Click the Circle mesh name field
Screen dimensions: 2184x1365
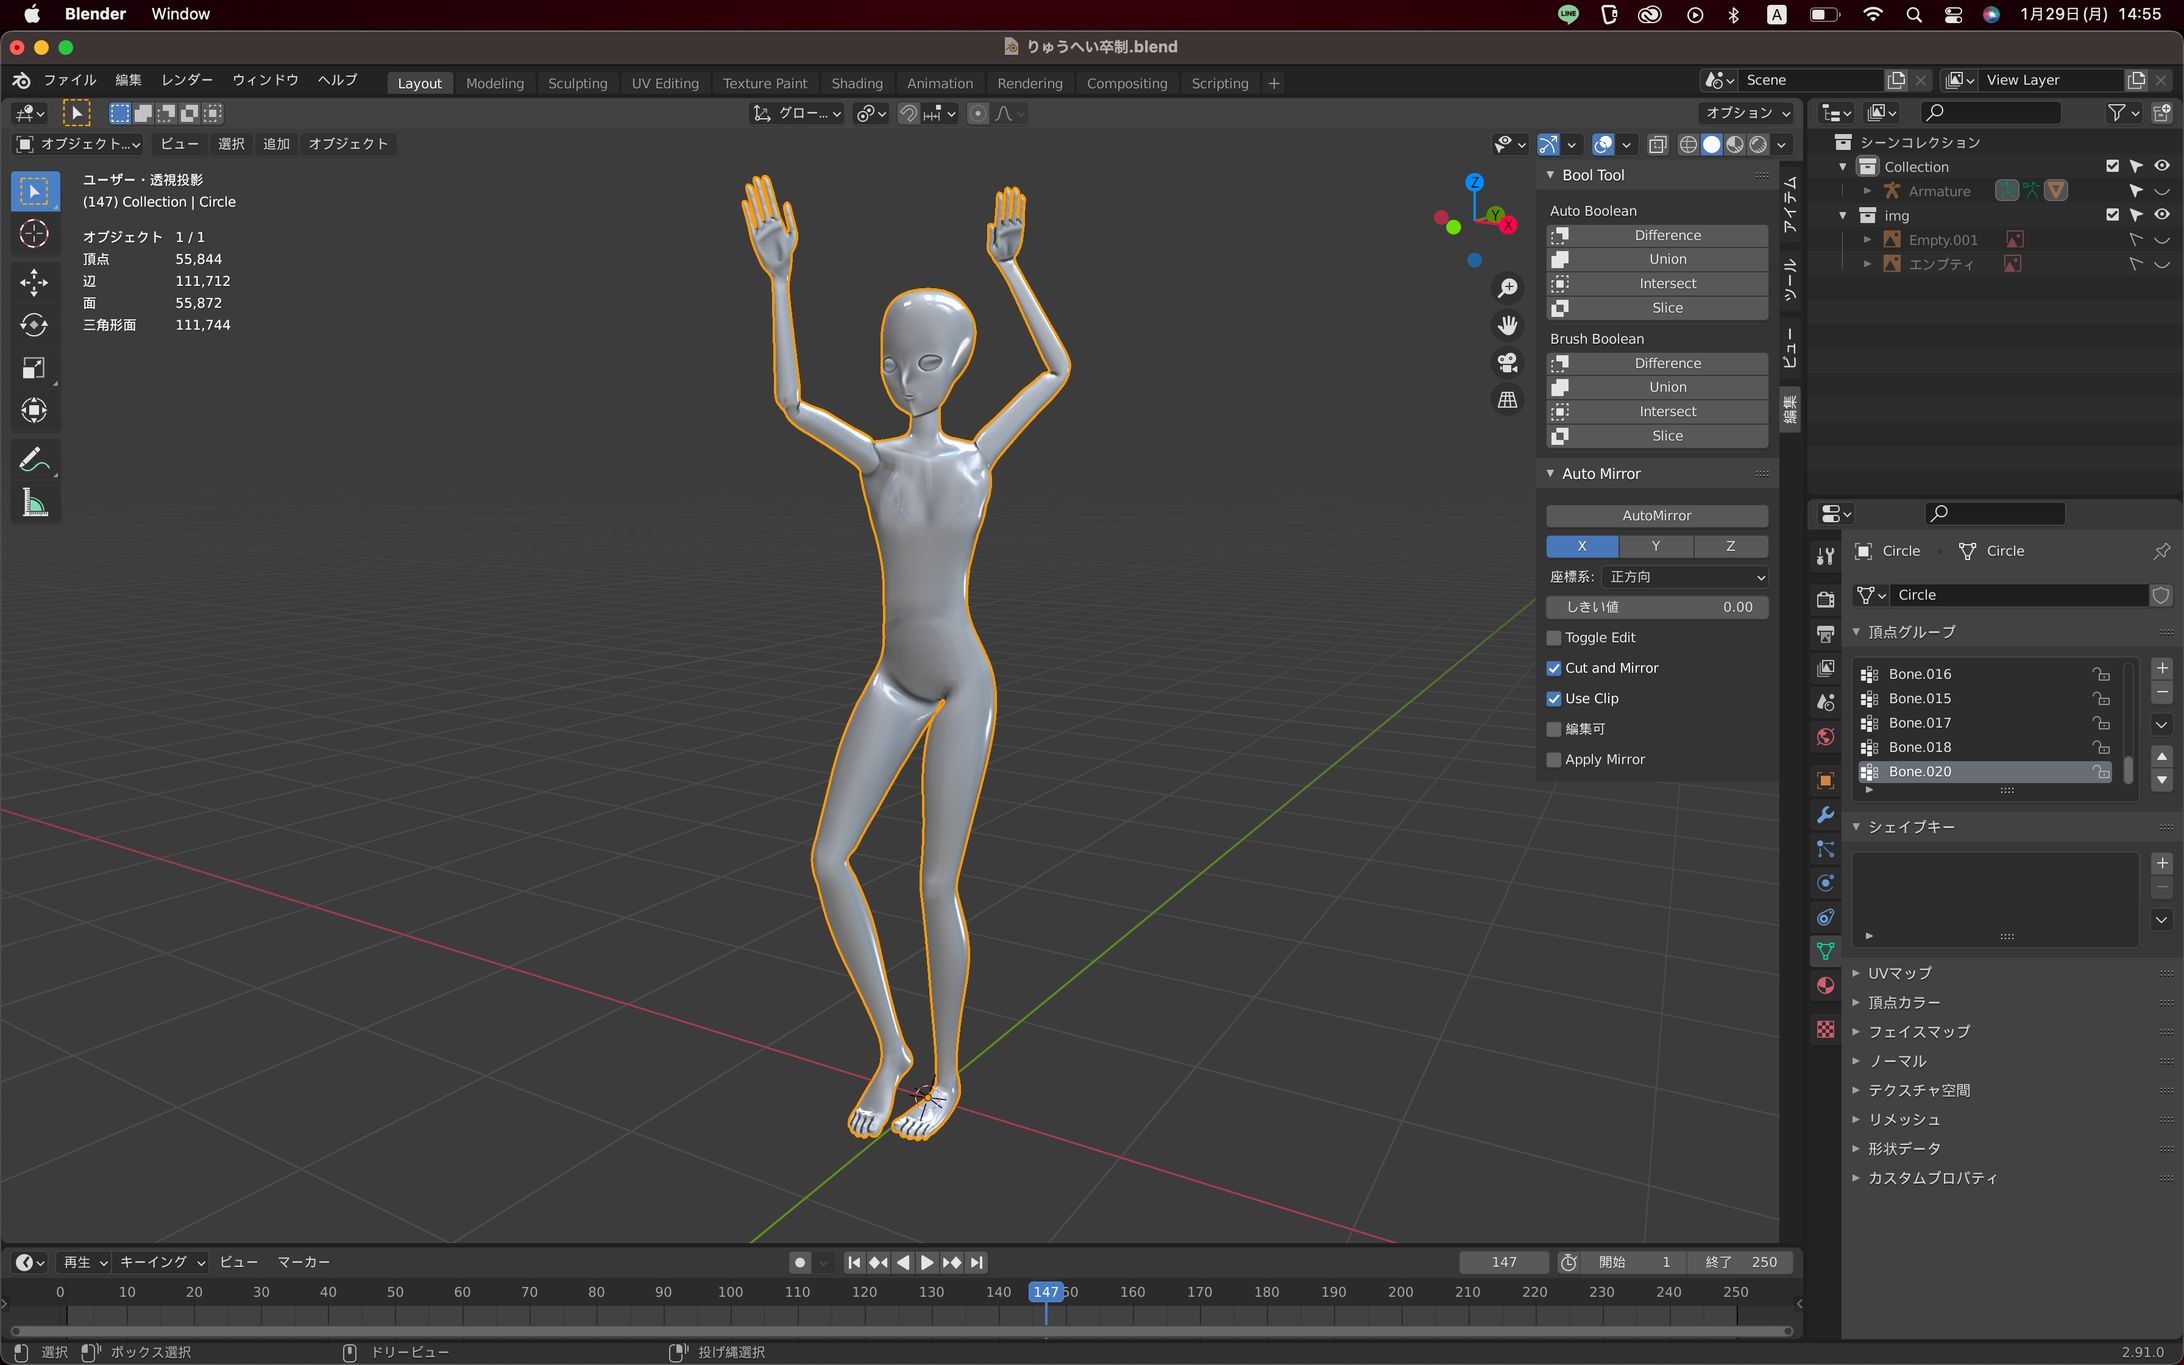[2018, 595]
